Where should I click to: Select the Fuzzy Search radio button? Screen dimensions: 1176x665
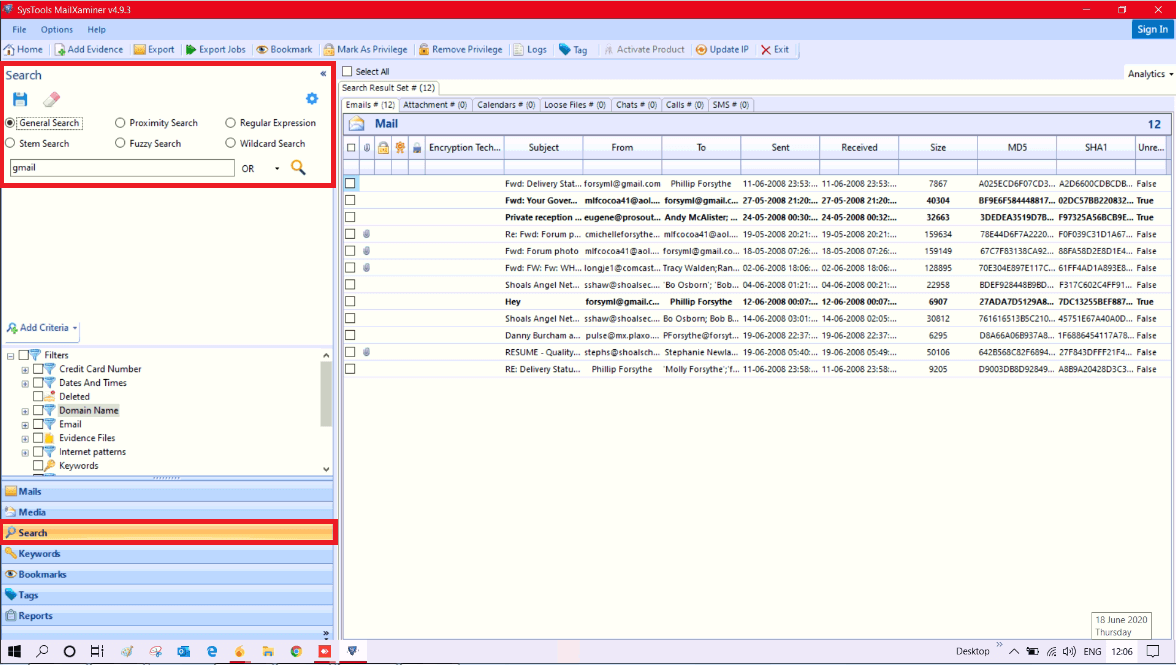point(120,143)
